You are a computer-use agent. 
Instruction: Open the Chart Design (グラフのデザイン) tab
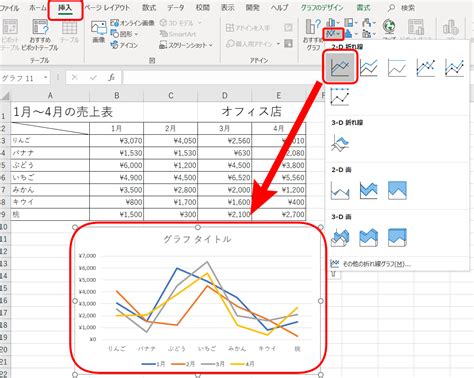click(x=321, y=7)
